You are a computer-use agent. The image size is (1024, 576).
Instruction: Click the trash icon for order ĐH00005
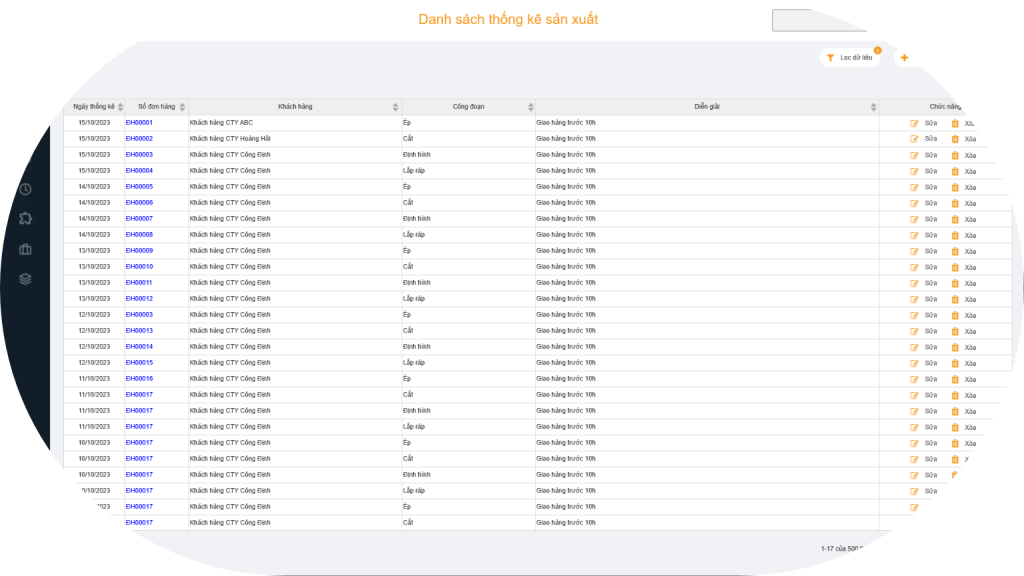click(x=954, y=187)
